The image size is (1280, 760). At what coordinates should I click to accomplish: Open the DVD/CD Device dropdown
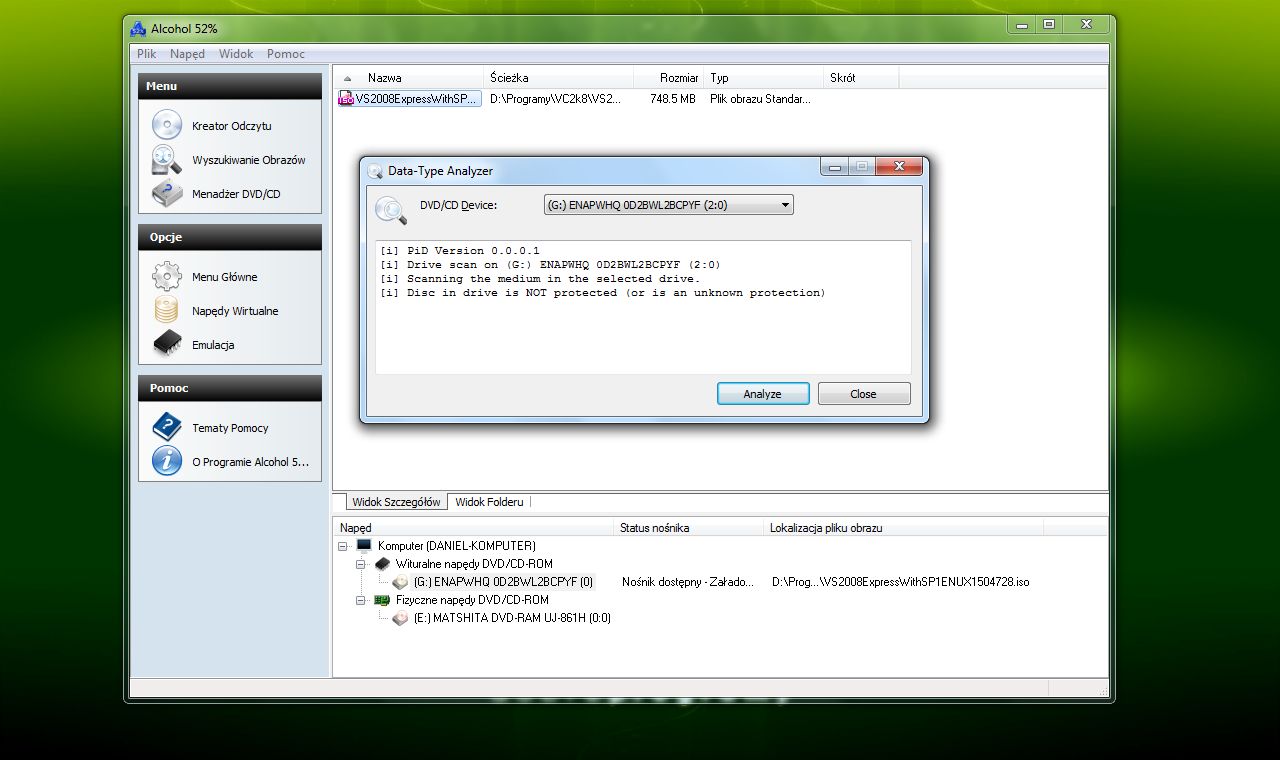(x=668, y=205)
